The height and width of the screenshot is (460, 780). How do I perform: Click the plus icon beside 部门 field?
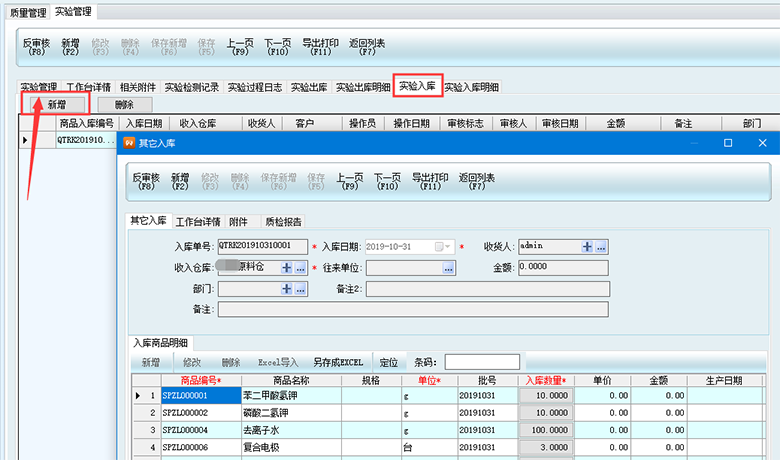(286, 288)
